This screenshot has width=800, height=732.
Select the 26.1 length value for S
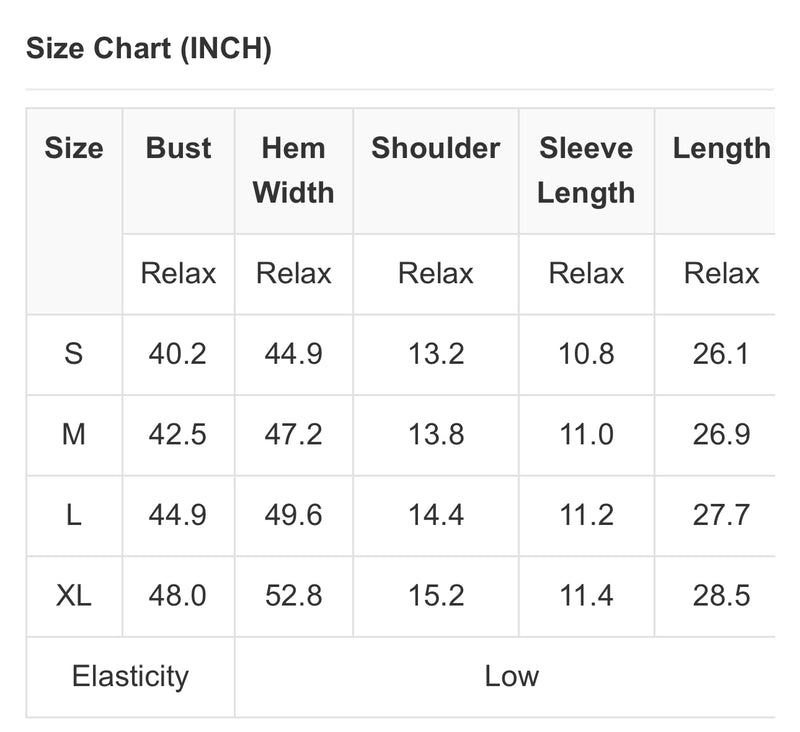pyautogui.click(x=721, y=354)
